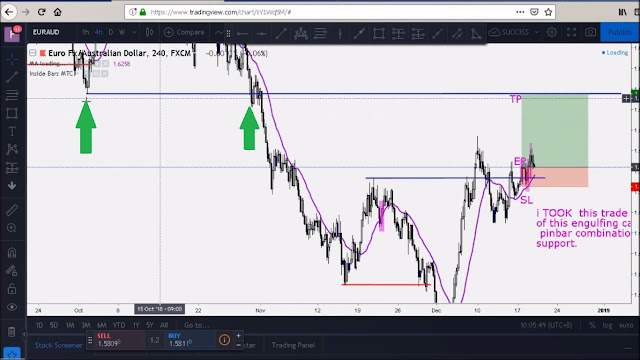Select the Trend Line drawing tool
Image resolution: width=640 pixels, height=360 pixels.
point(12,77)
